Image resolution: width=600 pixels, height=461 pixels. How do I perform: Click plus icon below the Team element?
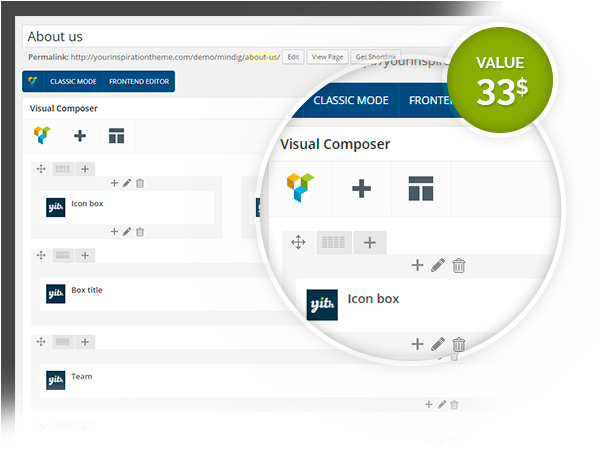[429, 404]
